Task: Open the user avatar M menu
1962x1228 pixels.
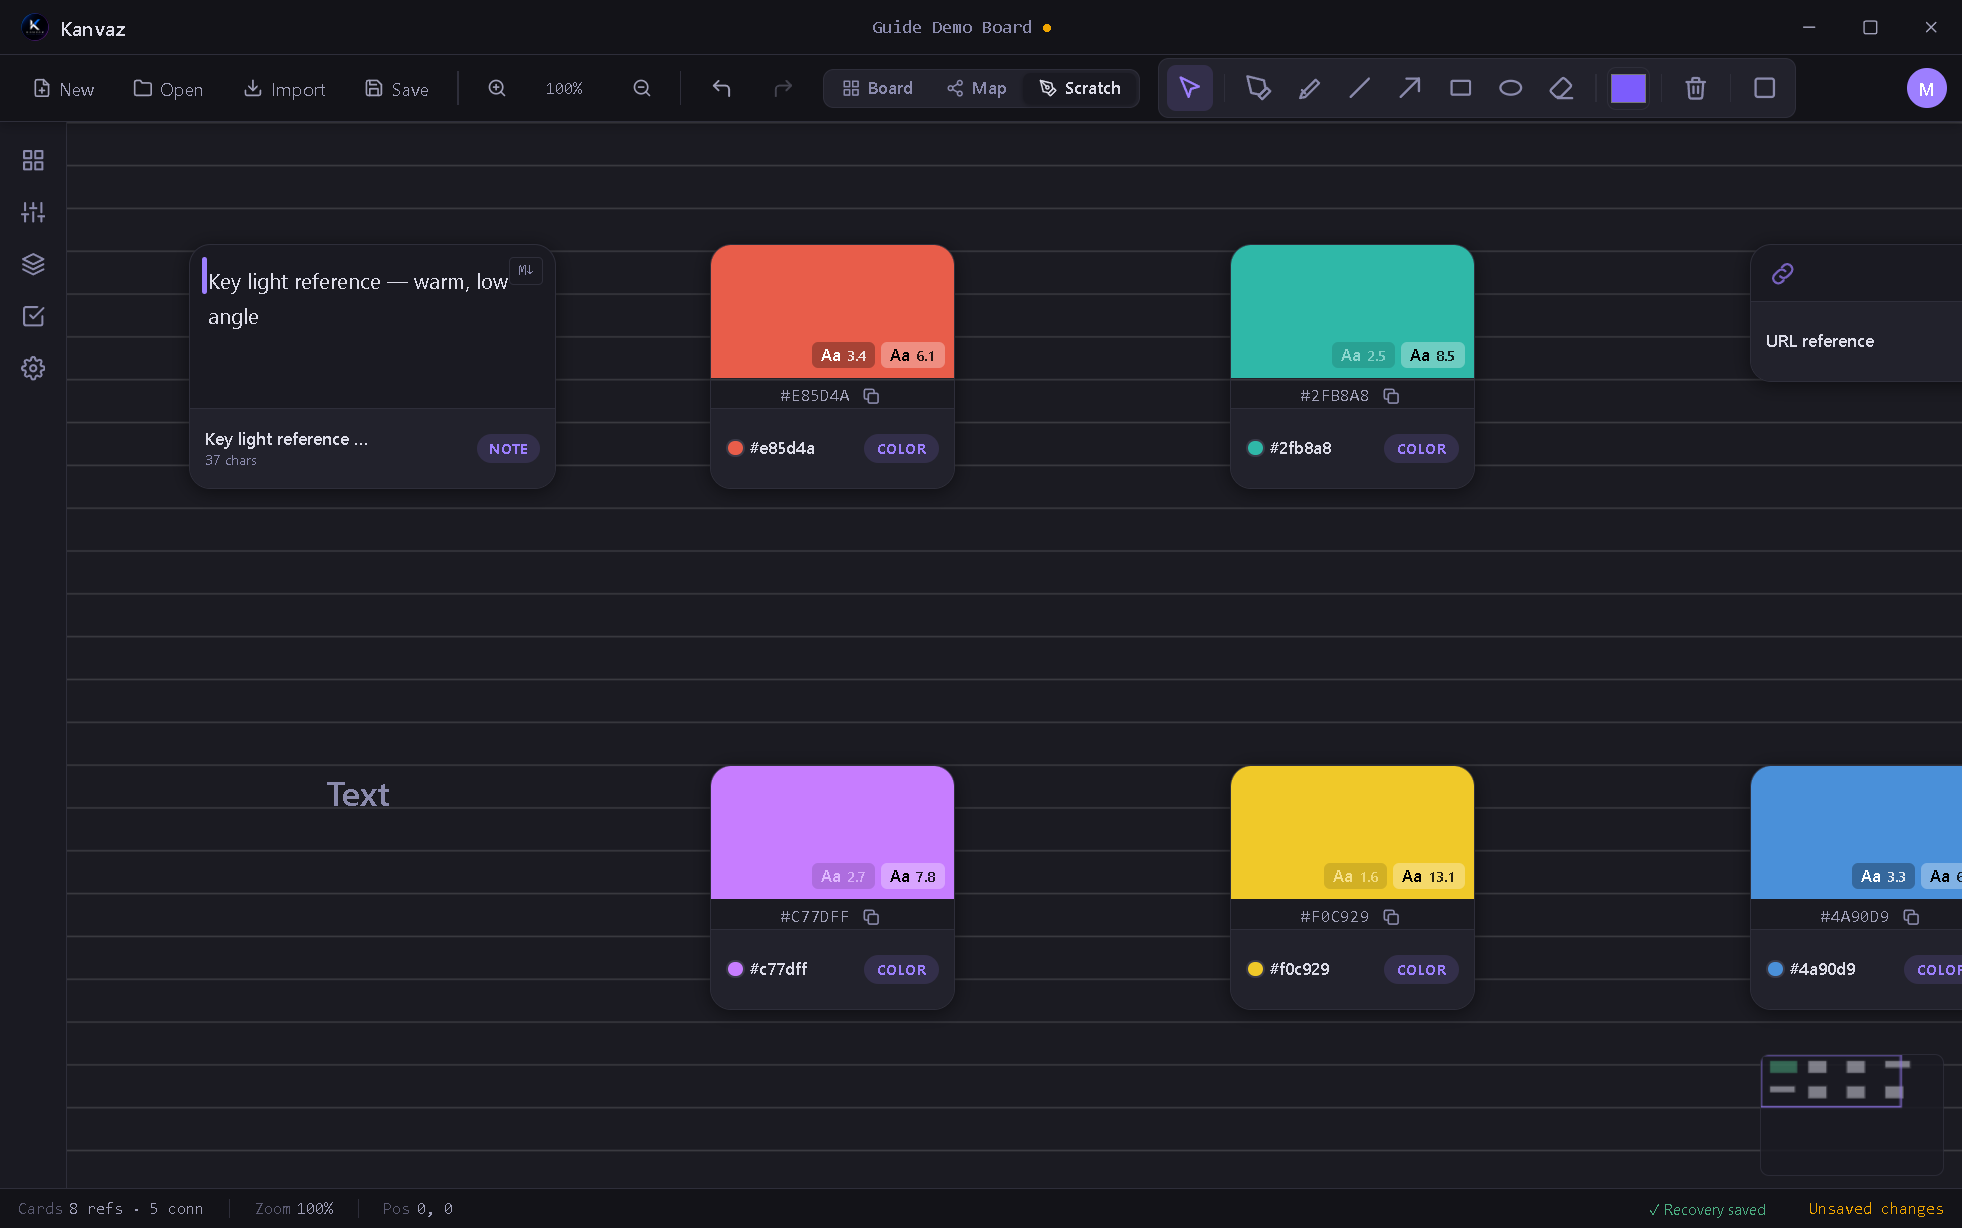Action: tap(1926, 88)
